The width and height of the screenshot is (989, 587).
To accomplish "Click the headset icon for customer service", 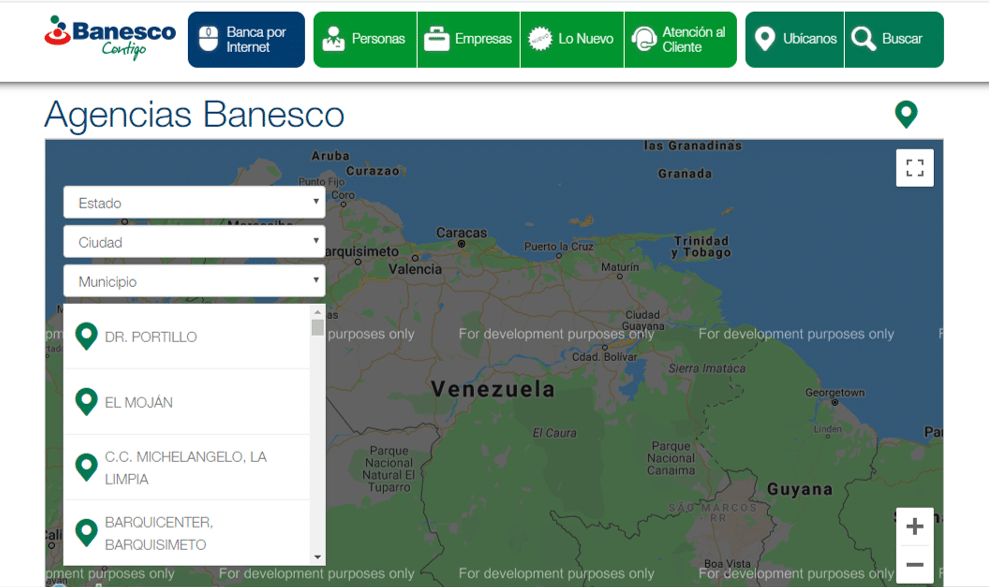I will pyautogui.click(x=644, y=39).
